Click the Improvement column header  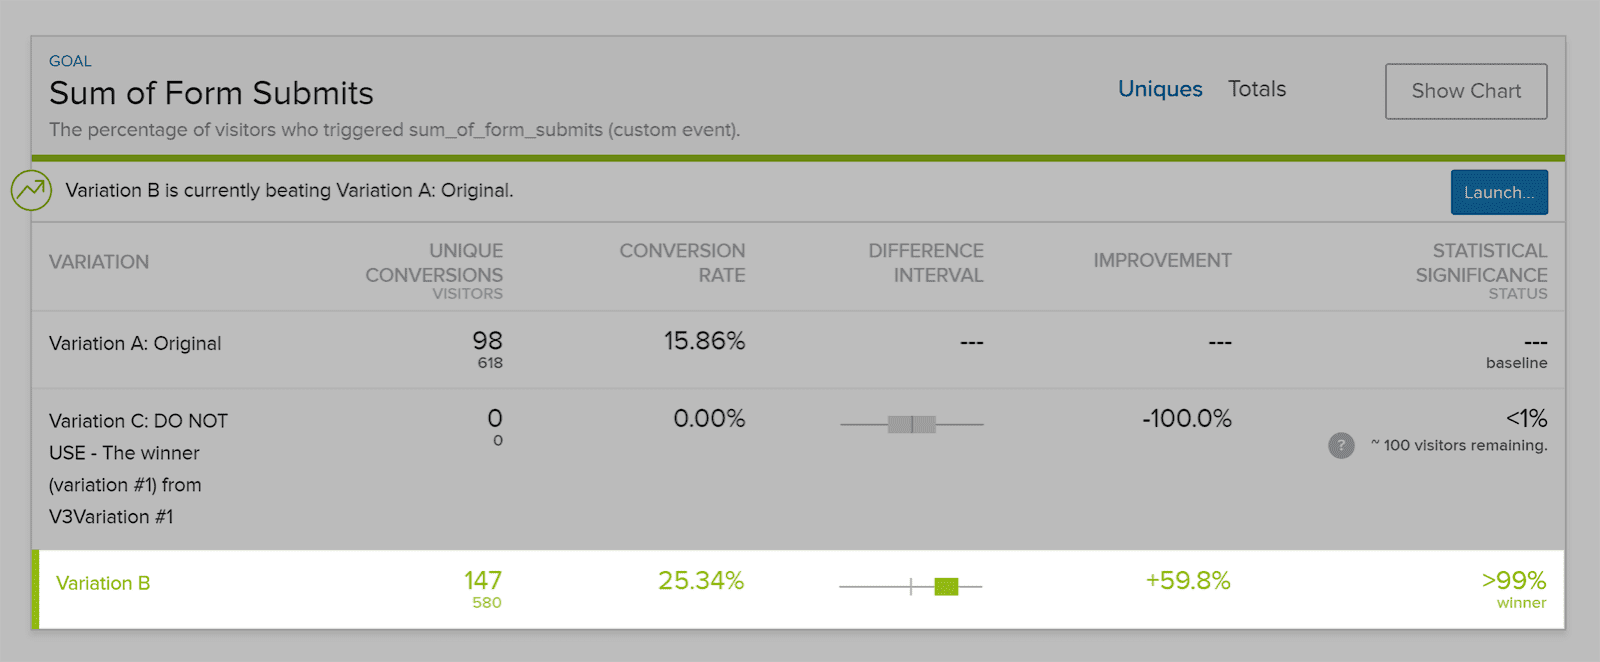pos(1162,260)
